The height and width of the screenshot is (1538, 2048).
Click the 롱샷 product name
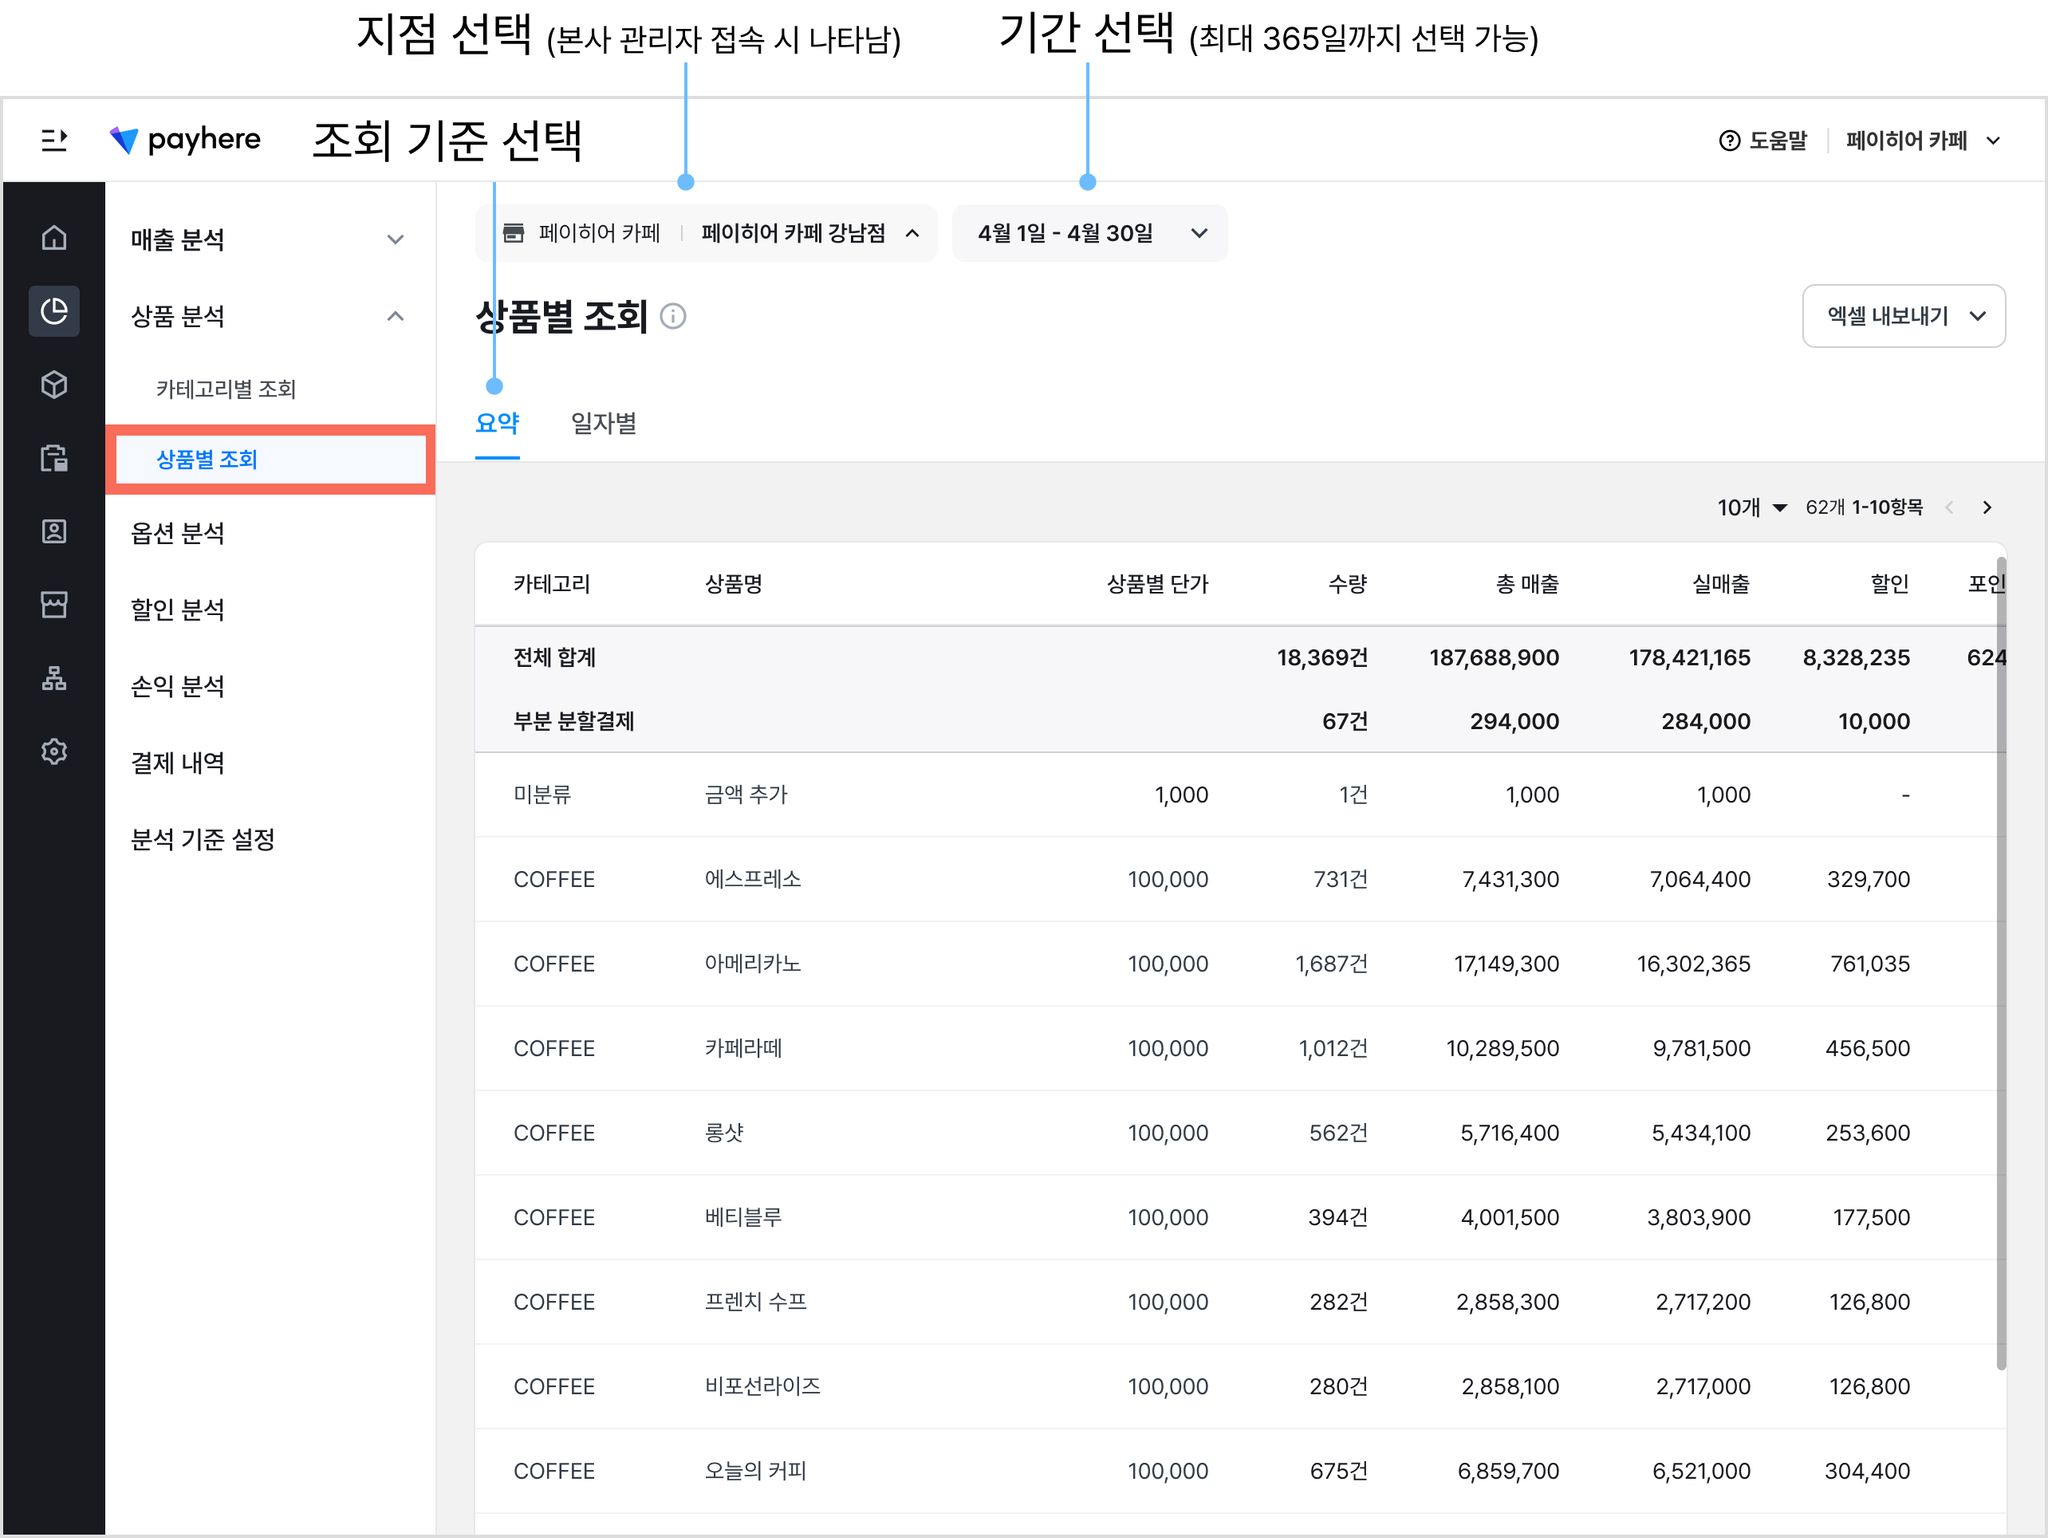724,1133
